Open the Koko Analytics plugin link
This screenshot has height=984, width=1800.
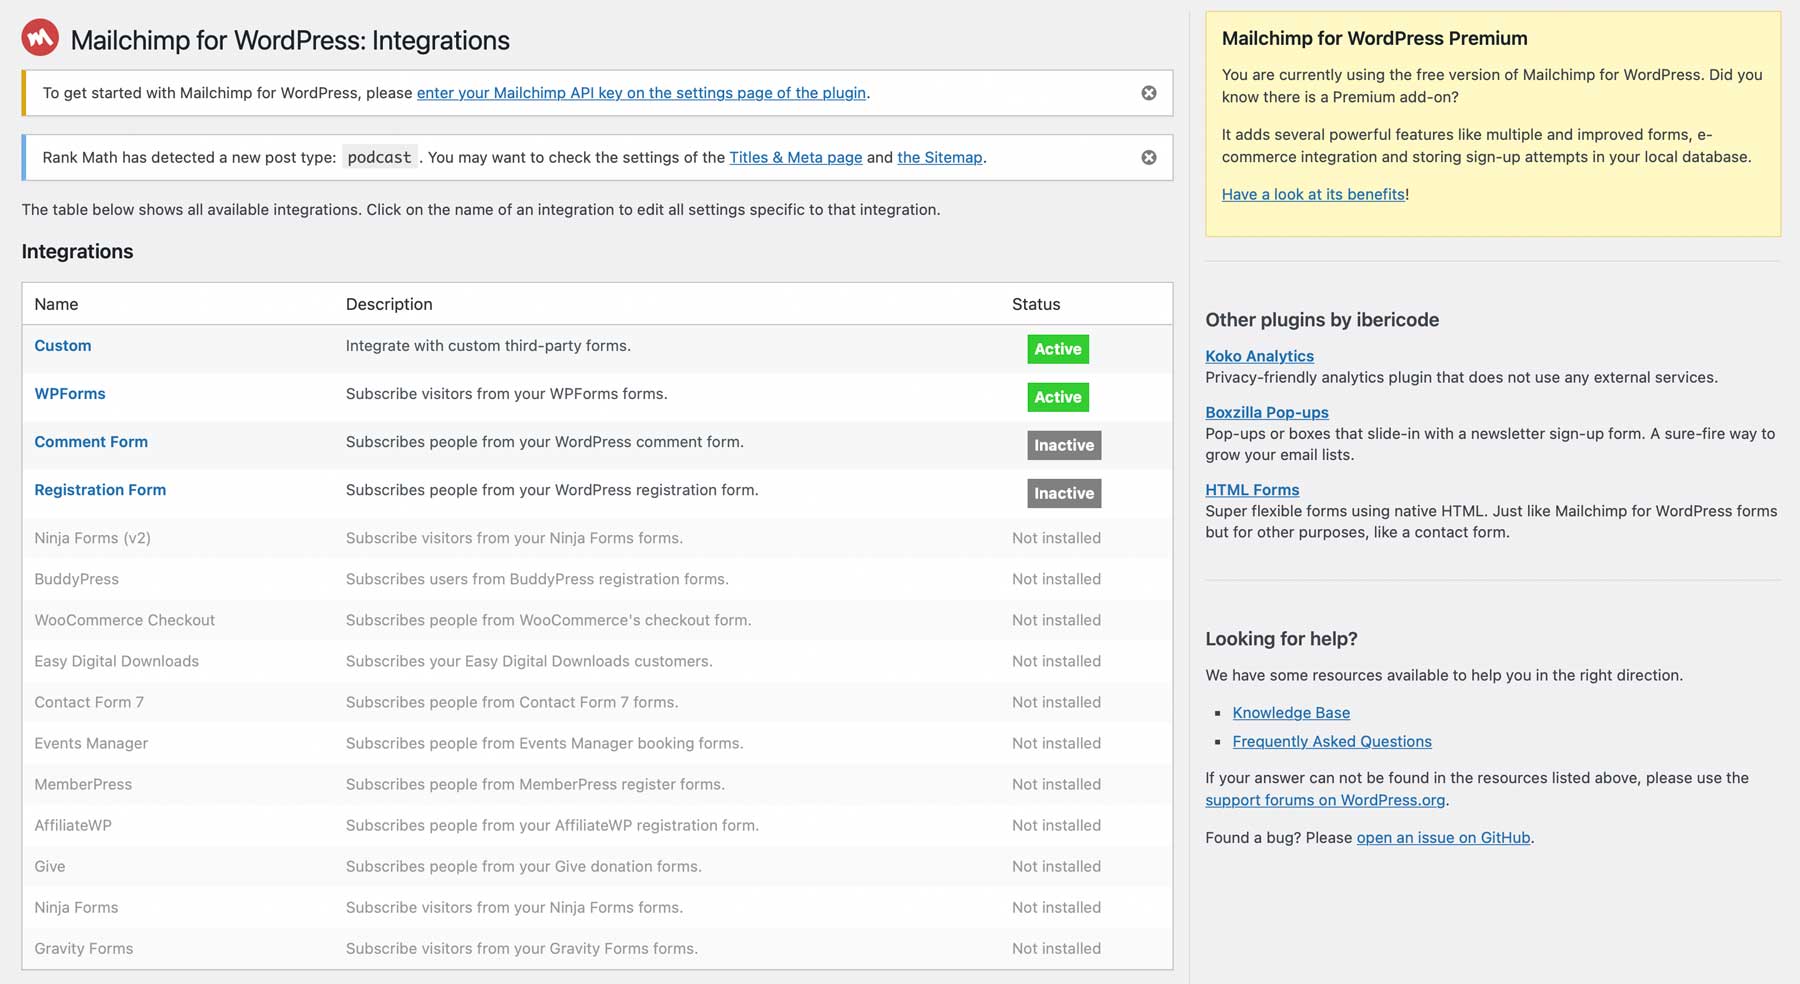pos(1259,356)
